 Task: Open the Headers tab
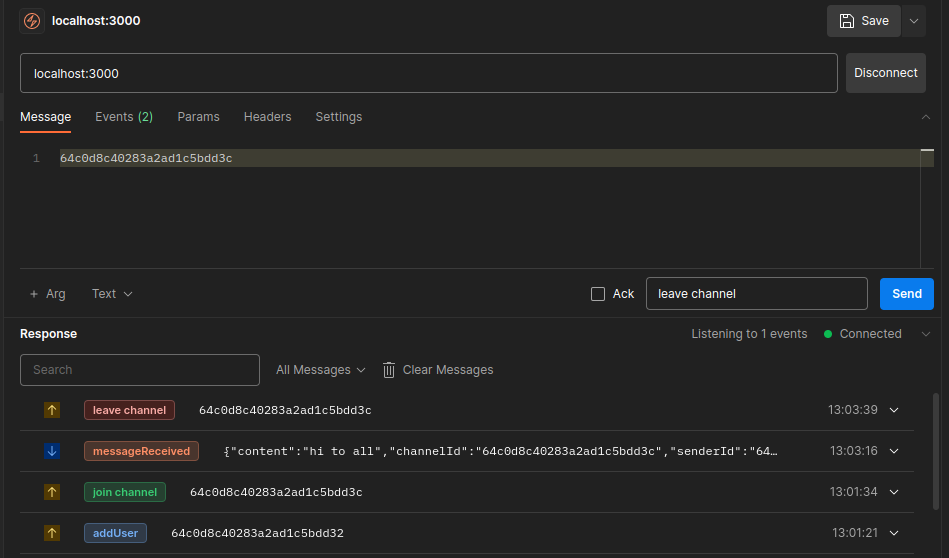(268, 117)
